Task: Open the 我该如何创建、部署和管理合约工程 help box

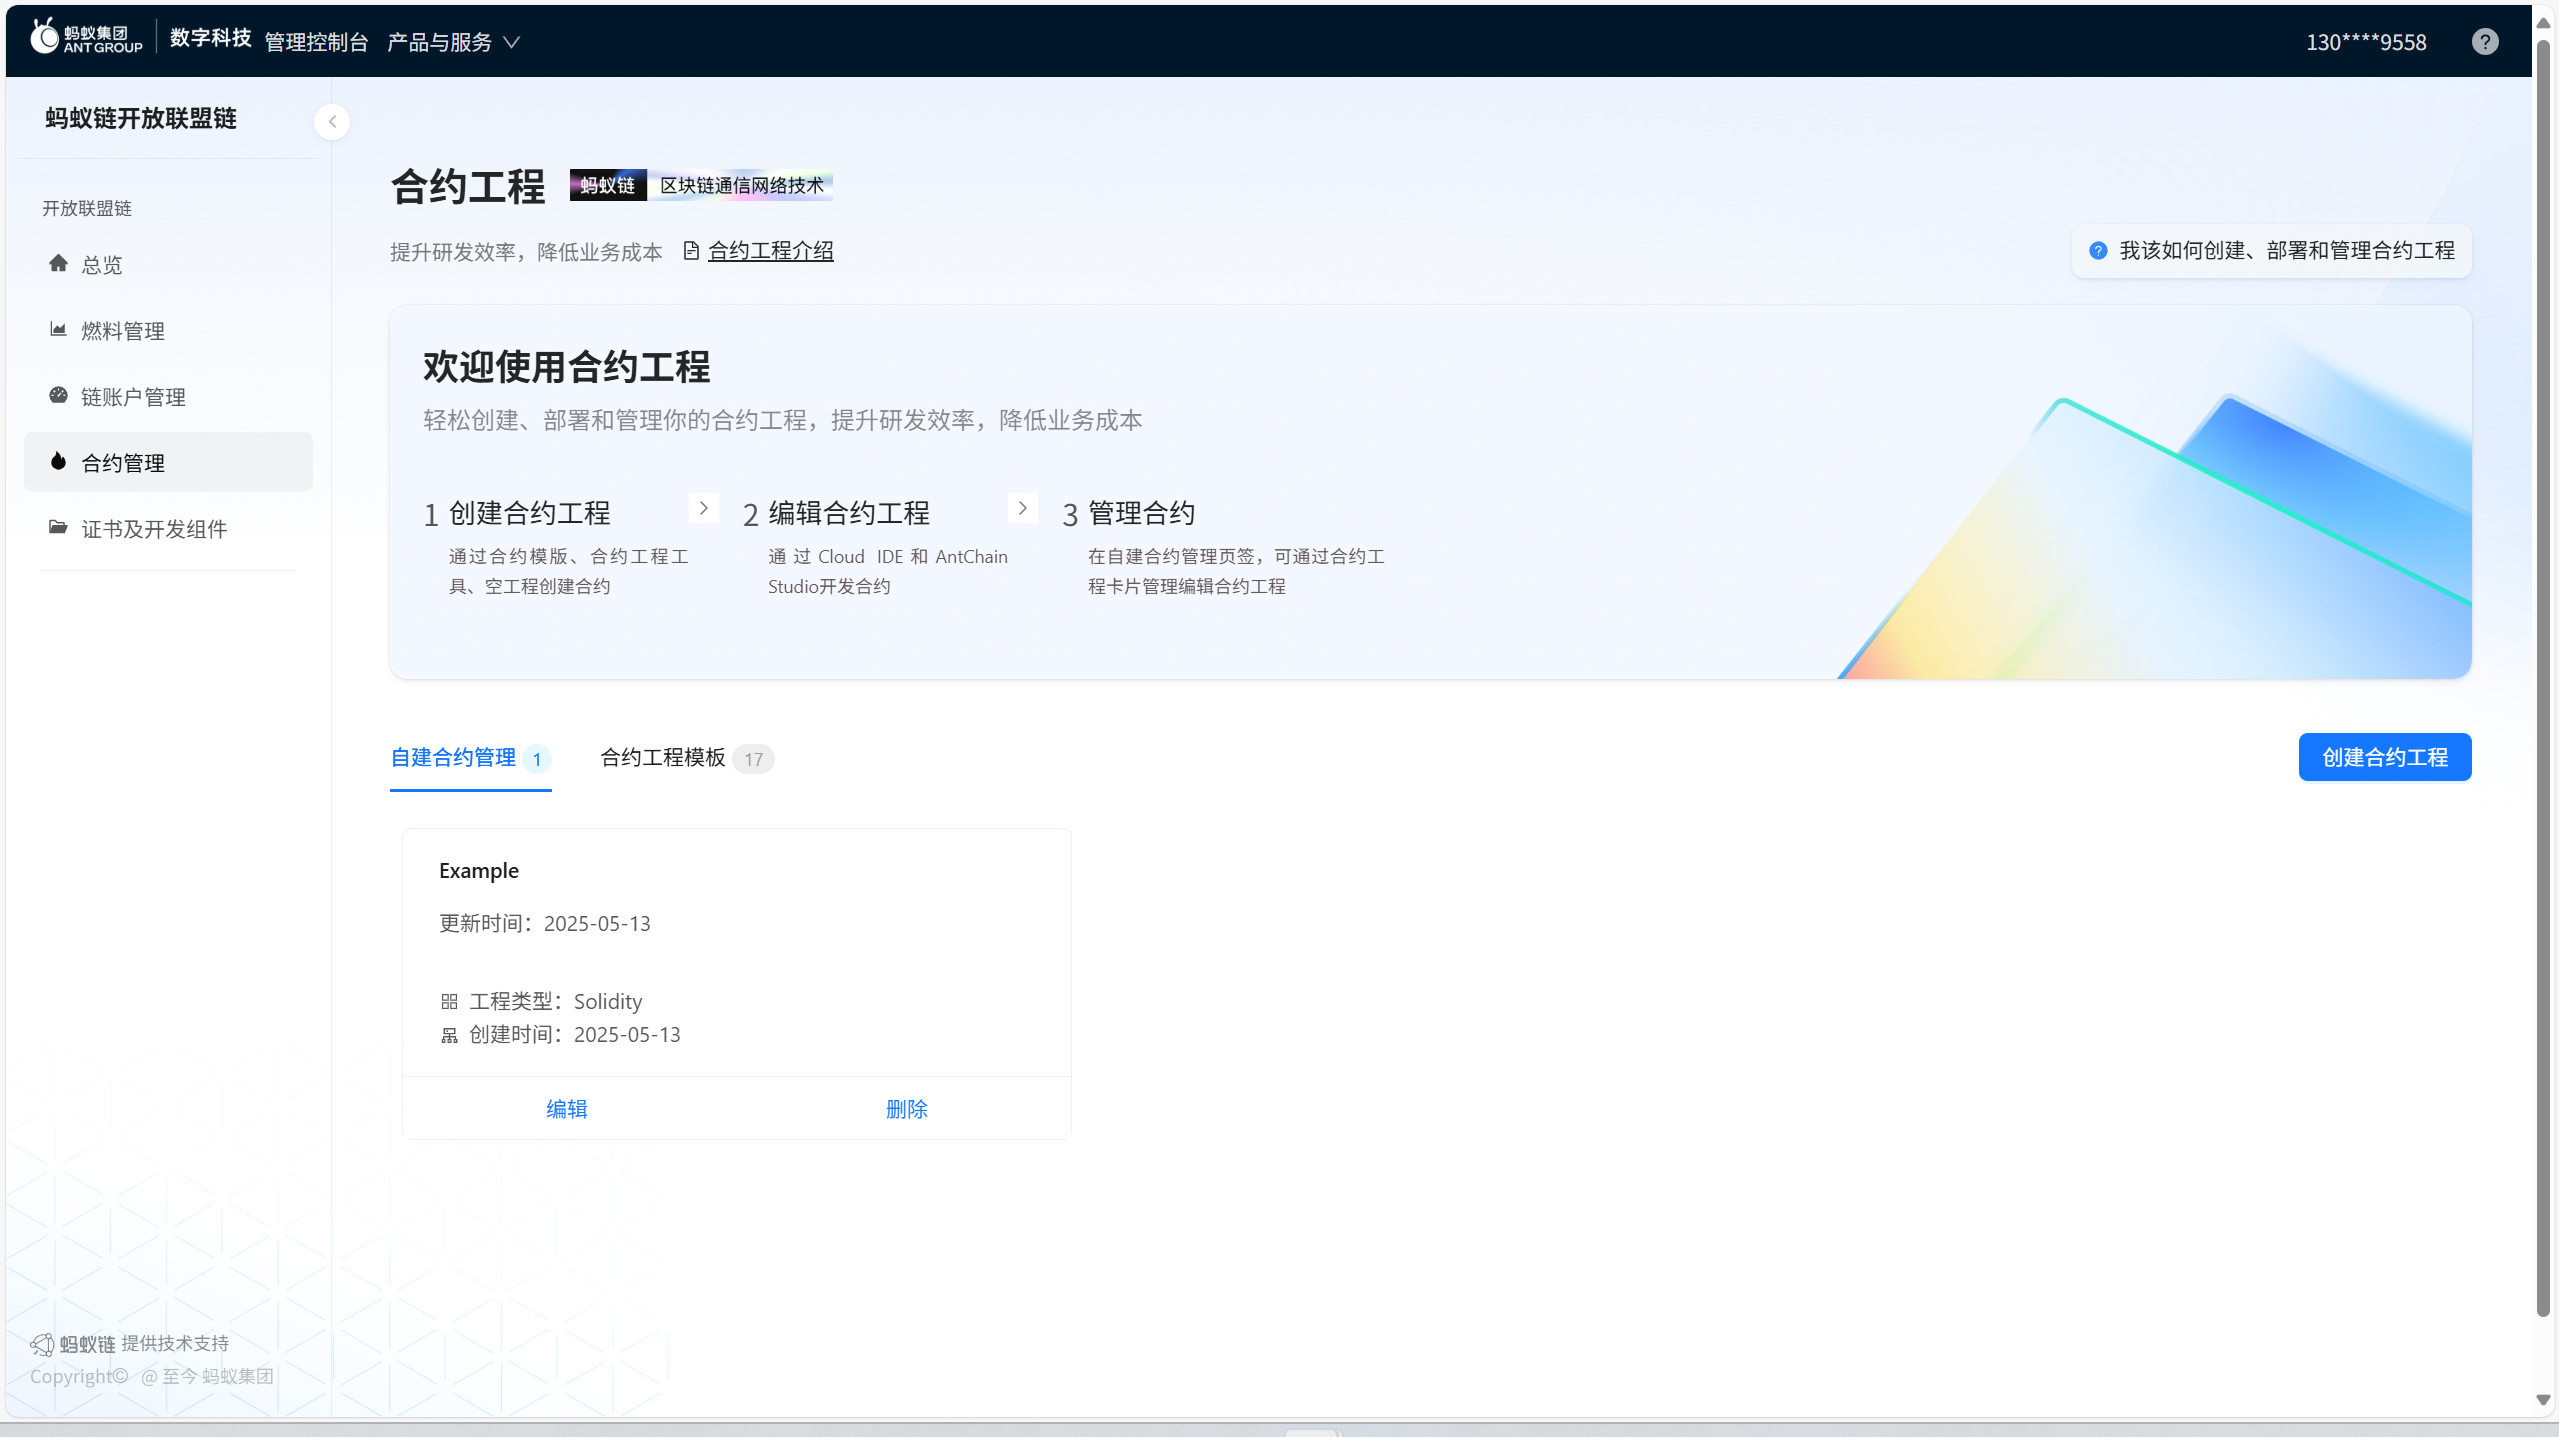Action: (2272, 251)
